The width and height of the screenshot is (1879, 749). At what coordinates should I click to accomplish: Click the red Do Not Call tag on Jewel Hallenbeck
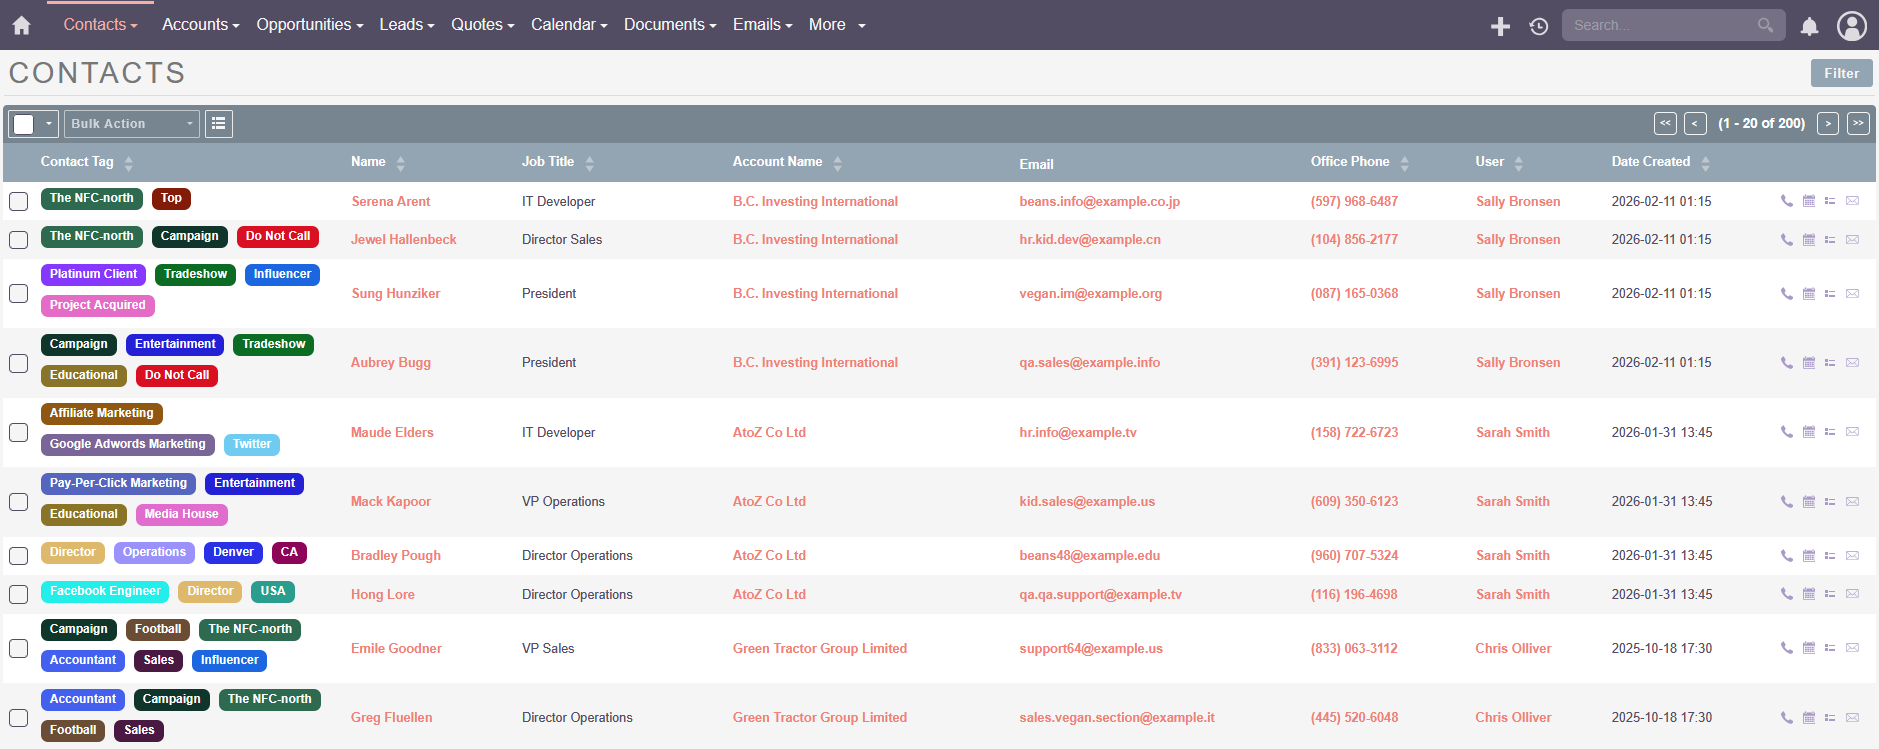278,237
